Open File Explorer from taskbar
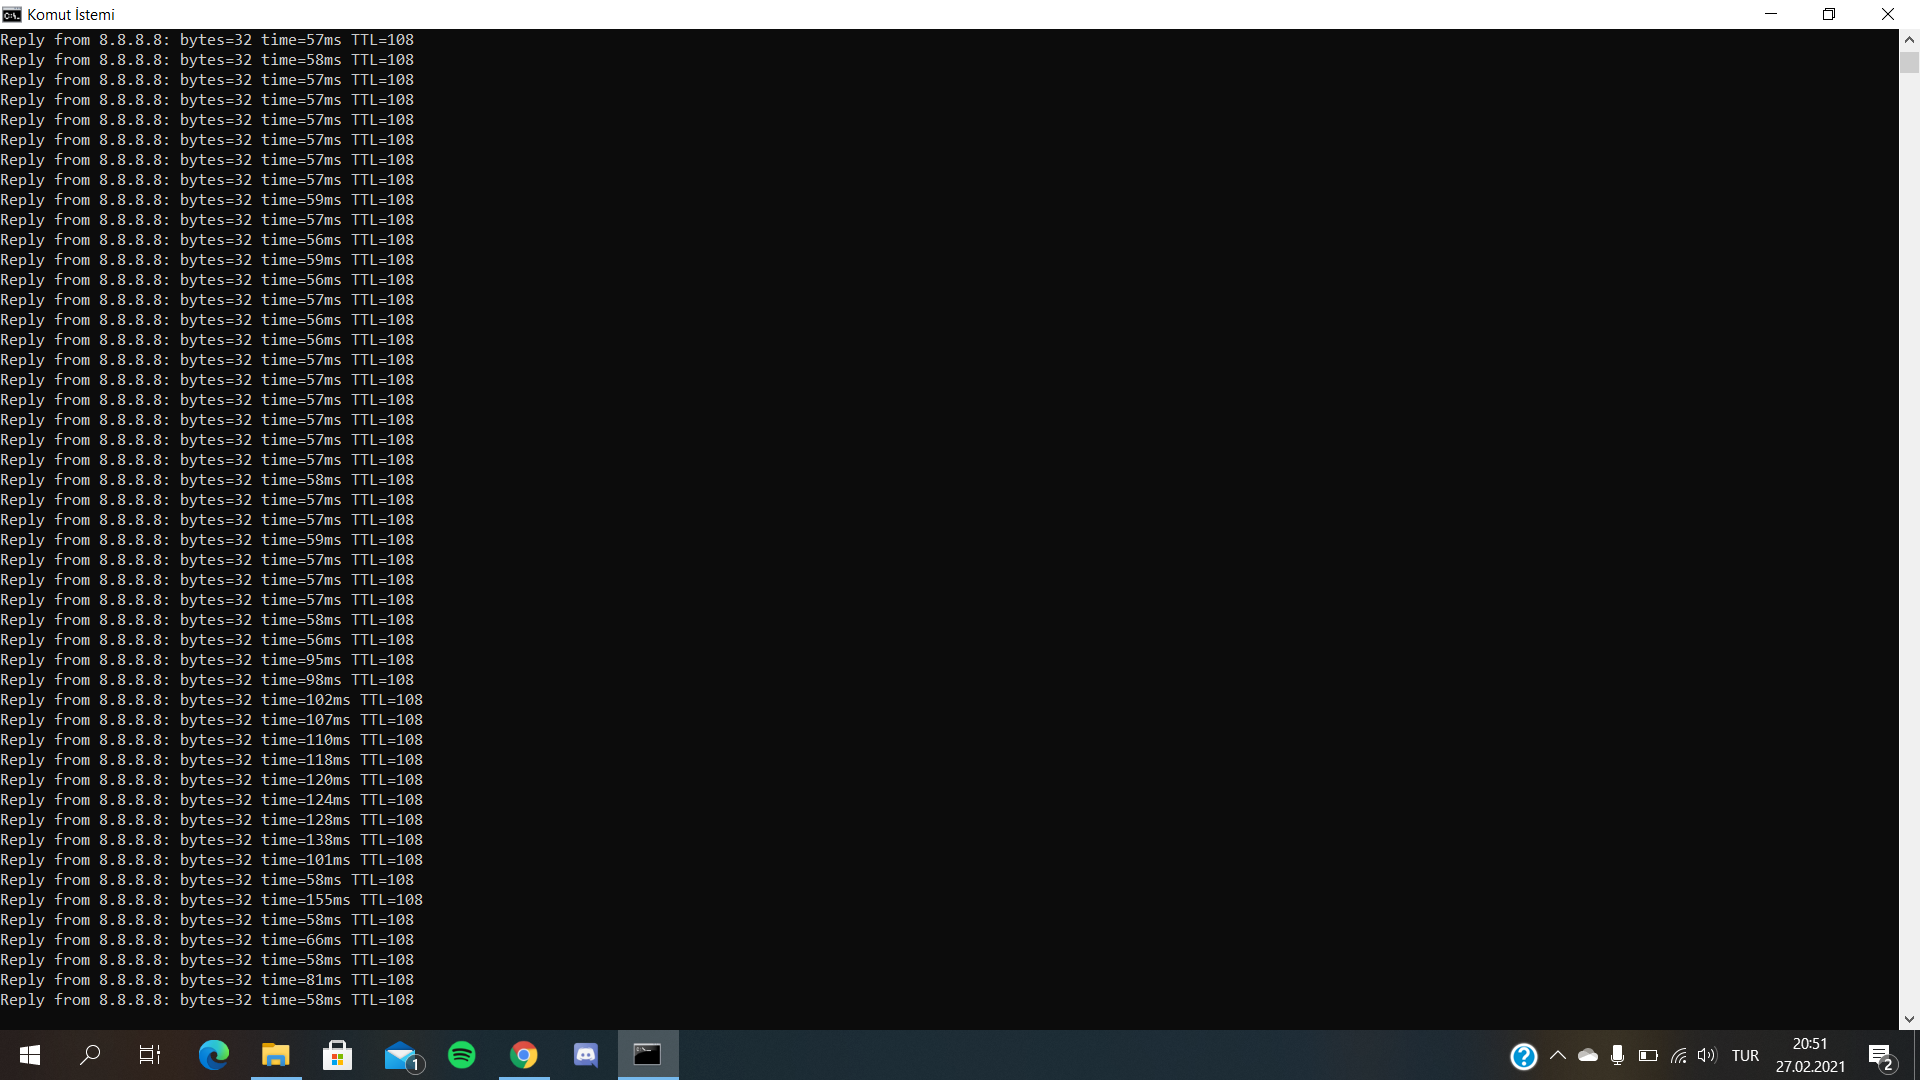The image size is (1920, 1080). pyautogui.click(x=275, y=1055)
